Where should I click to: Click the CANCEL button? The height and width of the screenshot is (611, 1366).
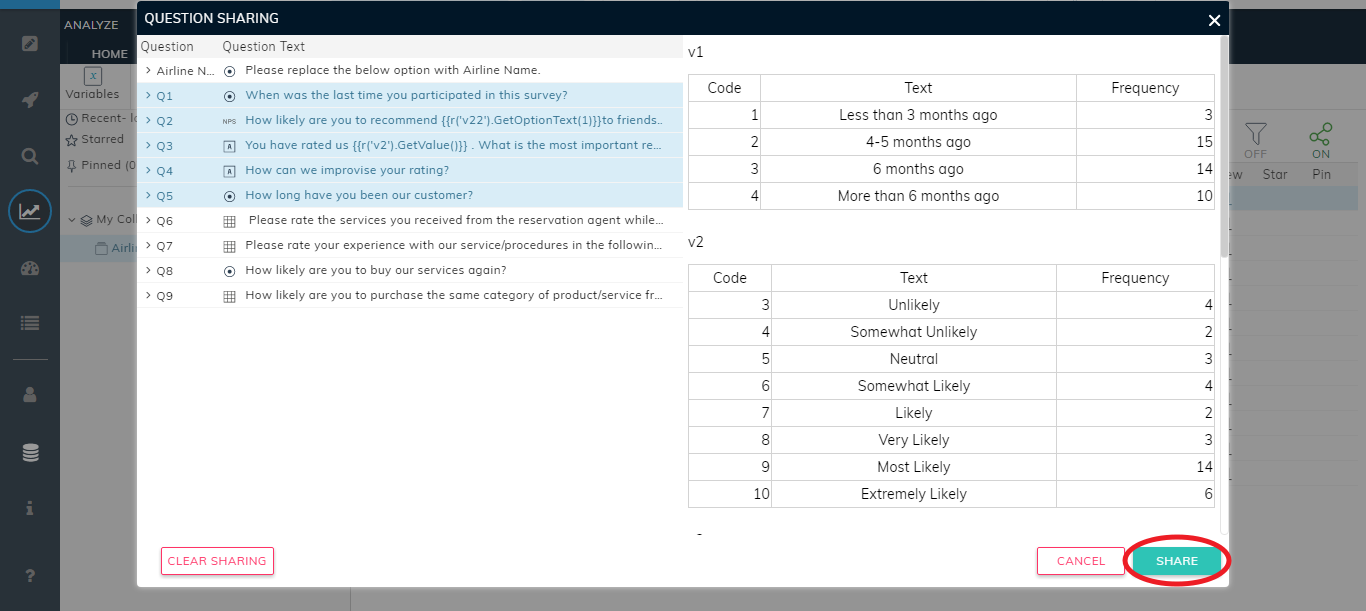[x=1081, y=561]
